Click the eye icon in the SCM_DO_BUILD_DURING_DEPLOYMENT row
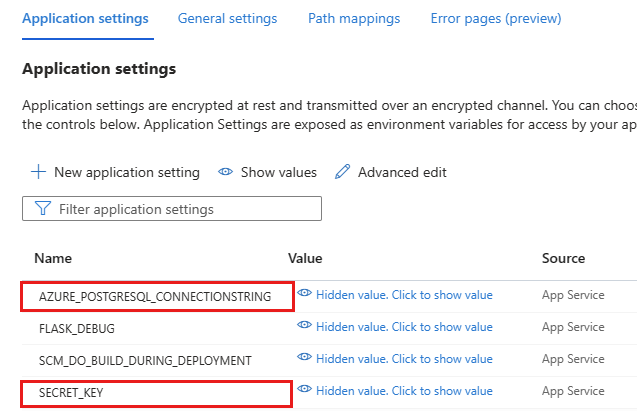 tap(305, 359)
